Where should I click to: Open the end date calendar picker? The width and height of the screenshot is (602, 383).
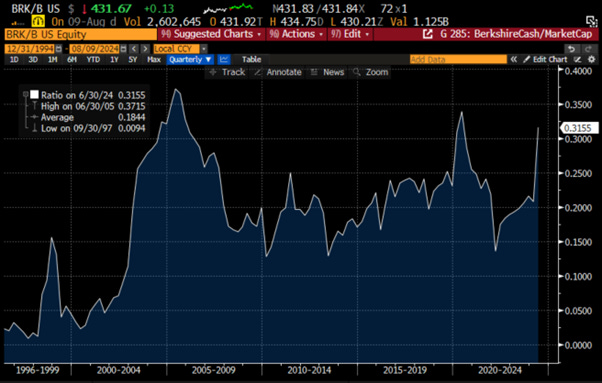pyautogui.click(x=124, y=49)
